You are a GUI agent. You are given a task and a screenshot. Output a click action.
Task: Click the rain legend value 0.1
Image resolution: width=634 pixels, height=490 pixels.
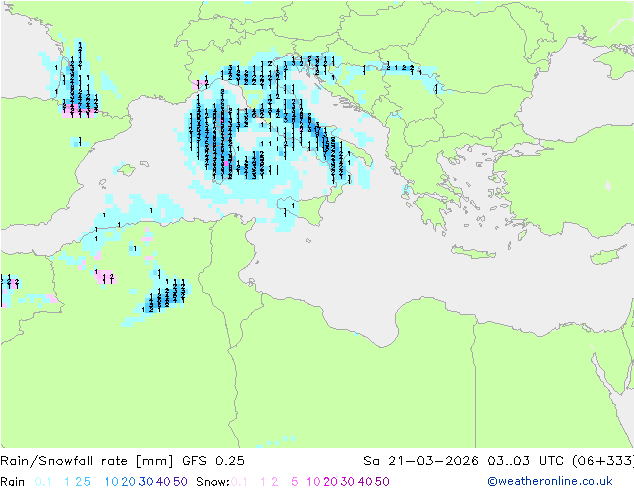43,482
